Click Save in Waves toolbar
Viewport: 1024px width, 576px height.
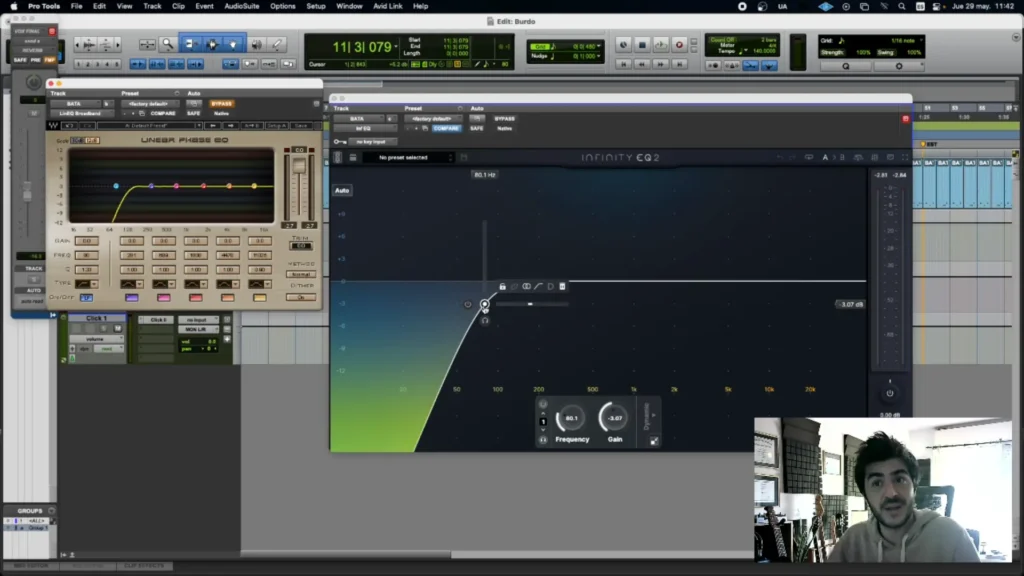[301, 125]
